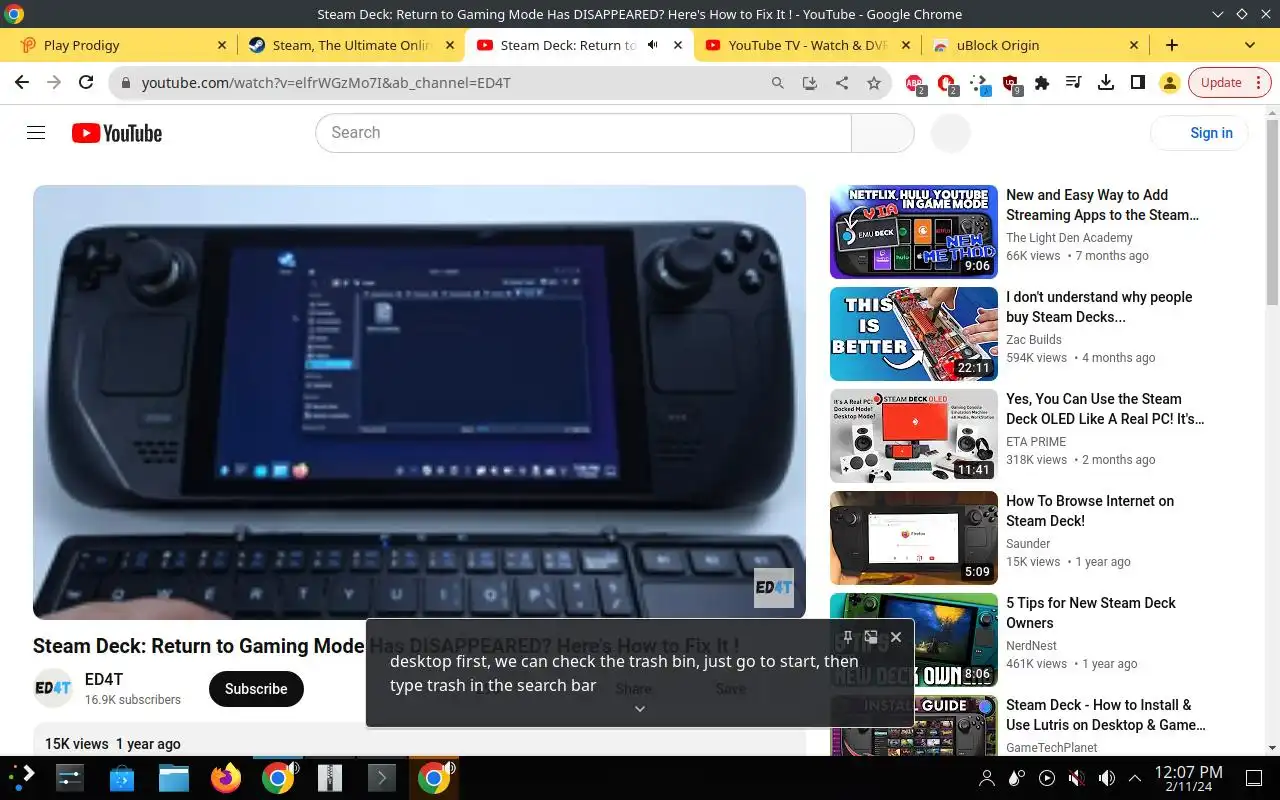Screen dimensions: 1280x800
Task: Toggle the Chrome side panel
Action: pyautogui.click(x=1138, y=83)
